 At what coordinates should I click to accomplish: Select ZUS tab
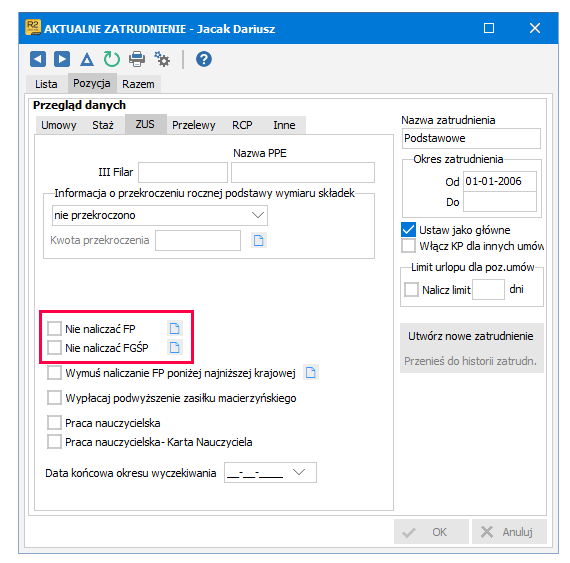pyautogui.click(x=145, y=124)
